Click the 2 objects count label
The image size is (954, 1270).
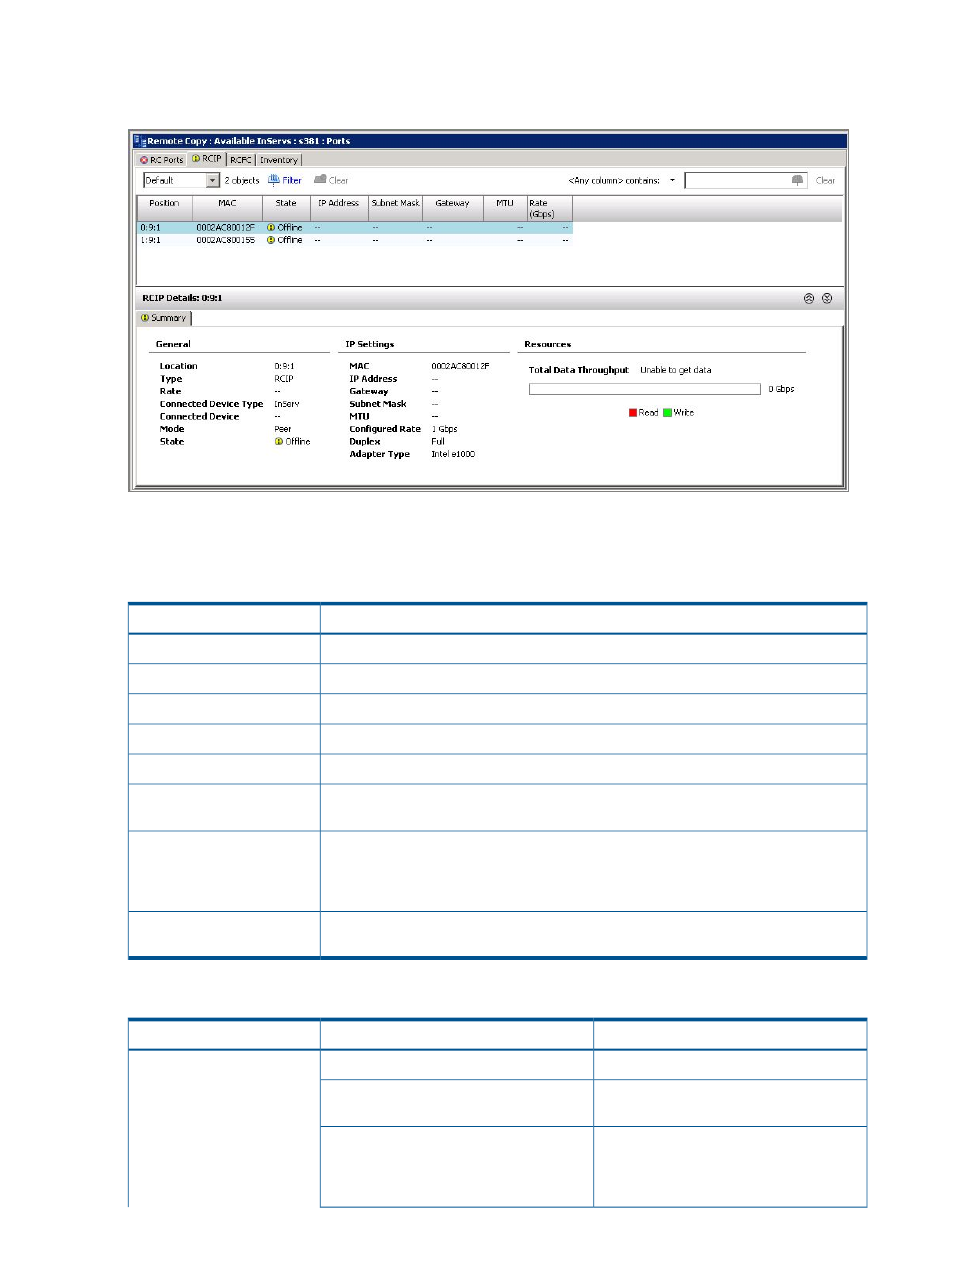click(x=242, y=181)
